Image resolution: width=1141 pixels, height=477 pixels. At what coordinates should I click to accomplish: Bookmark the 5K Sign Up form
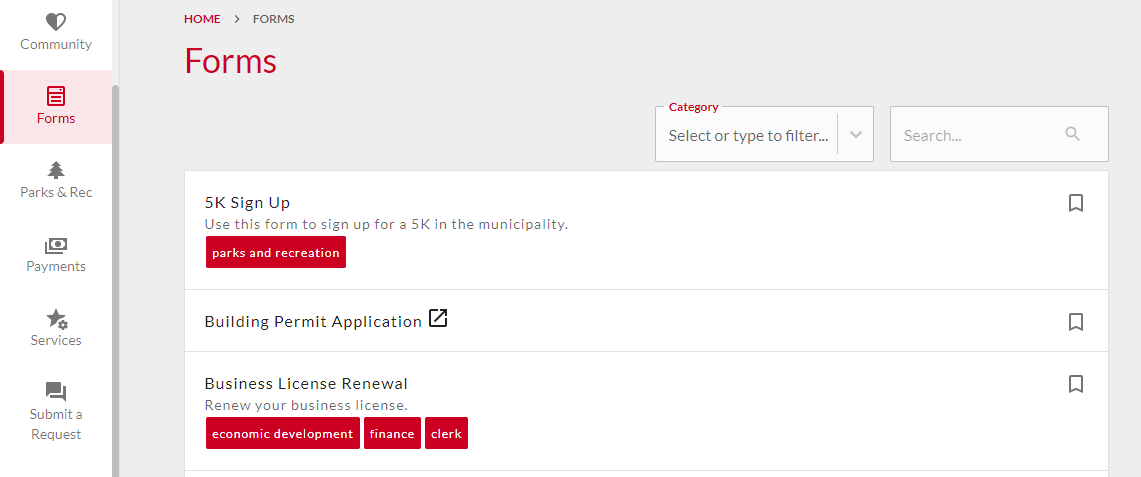pyautogui.click(x=1076, y=203)
